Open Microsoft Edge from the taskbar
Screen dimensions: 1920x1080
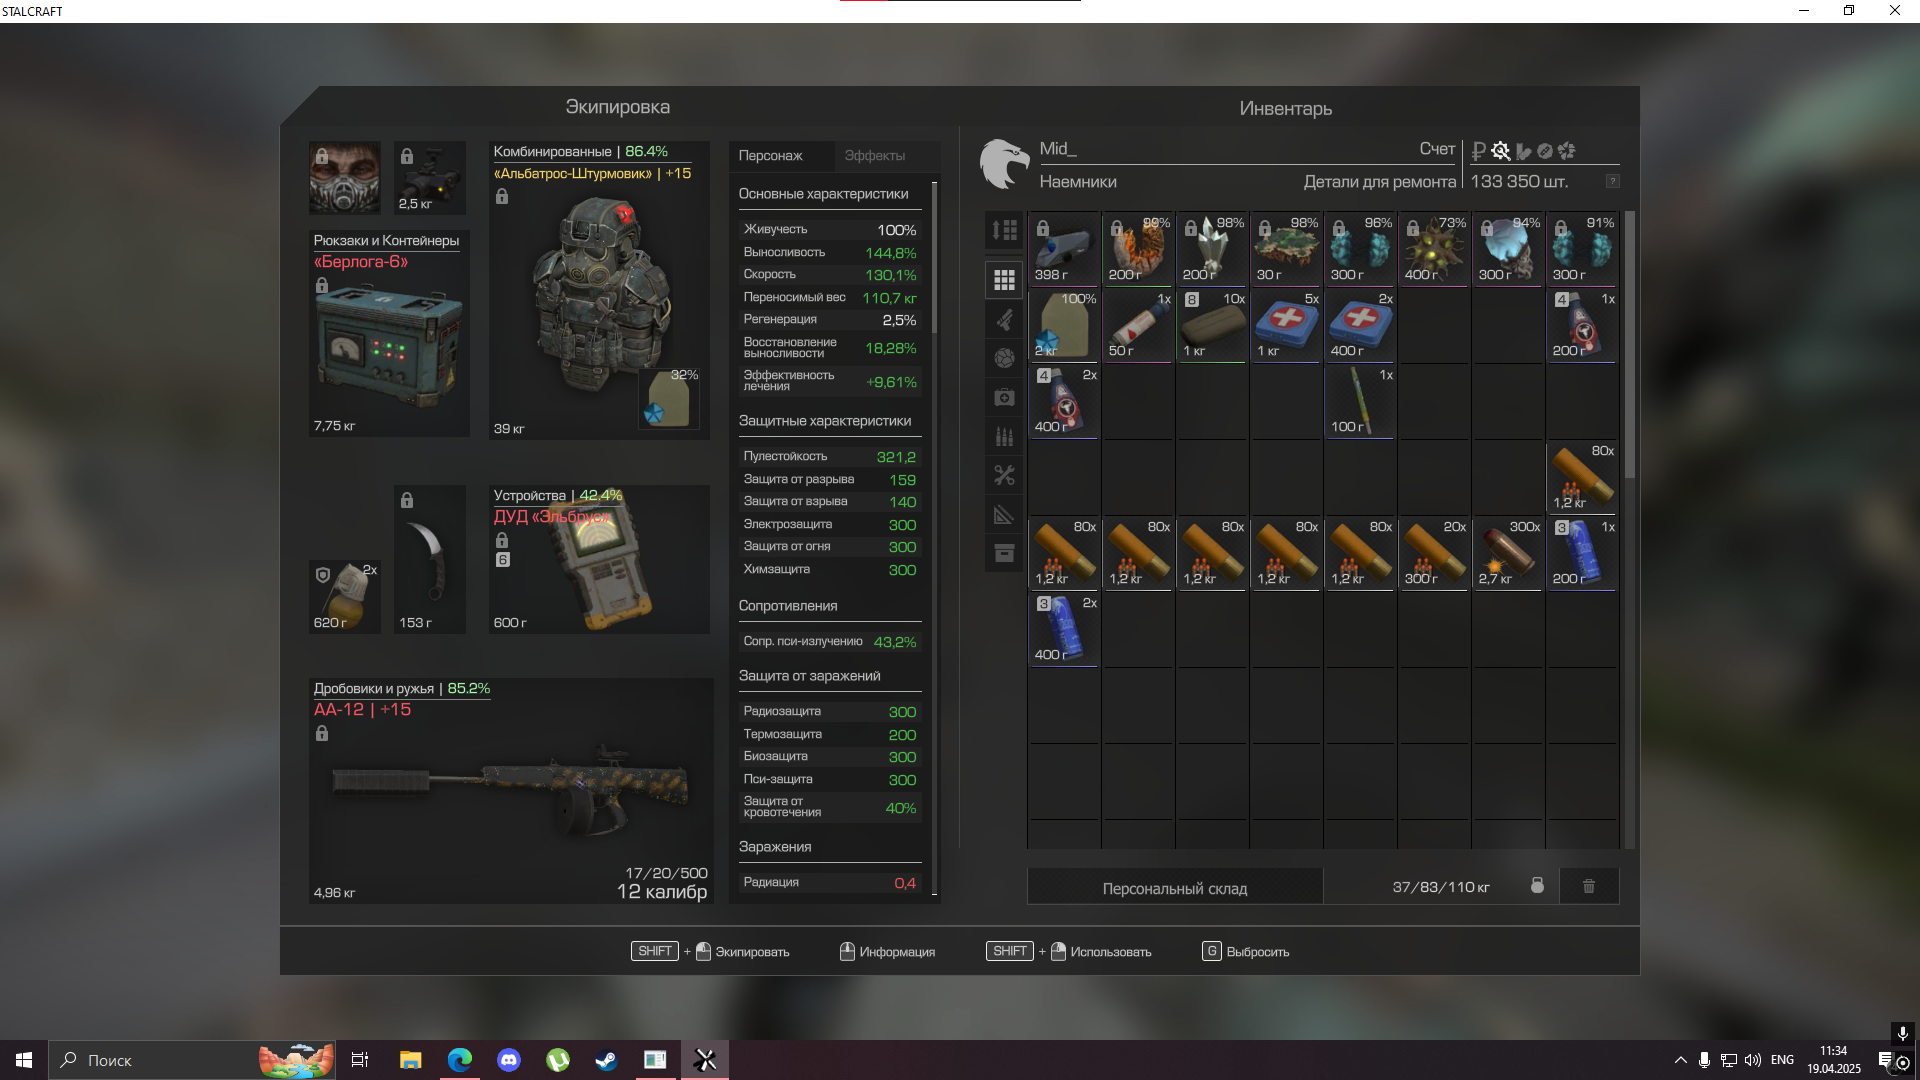(x=460, y=1060)
